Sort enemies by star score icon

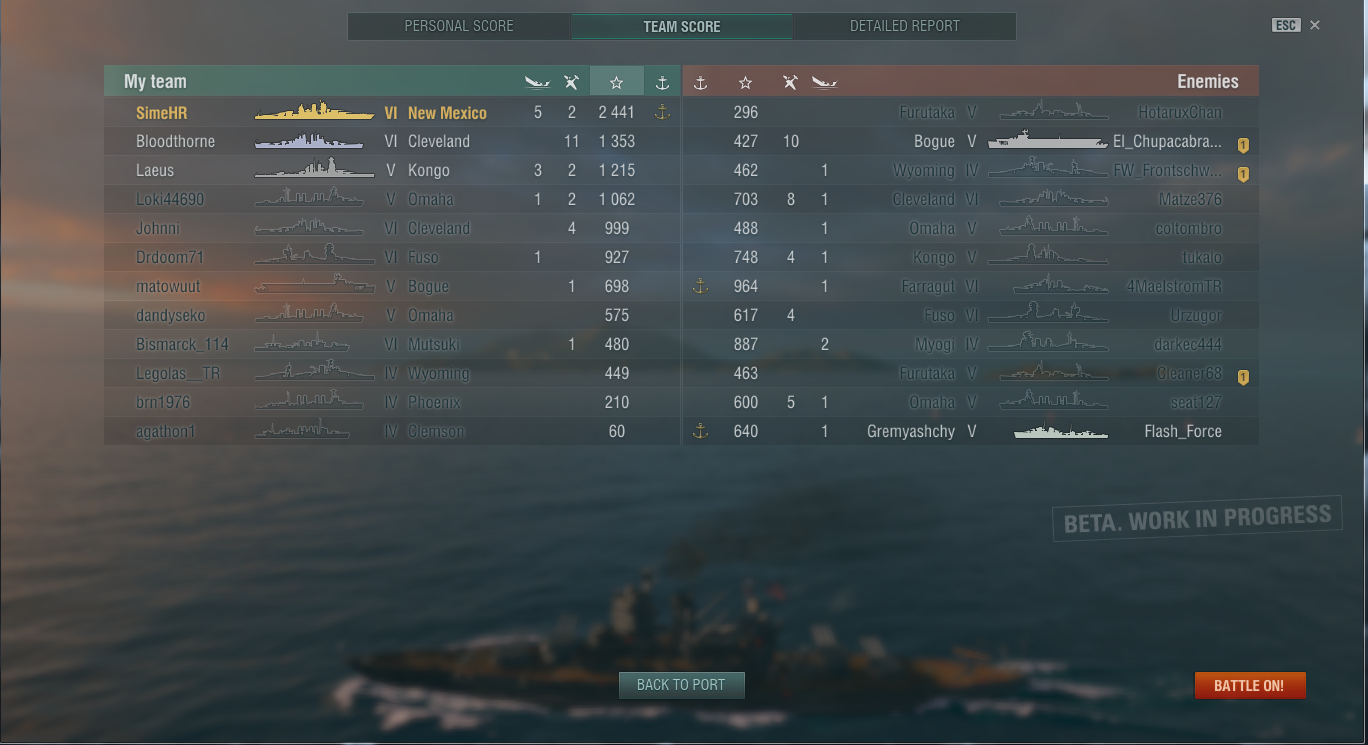pyautogui.click(x=745, y=82)
